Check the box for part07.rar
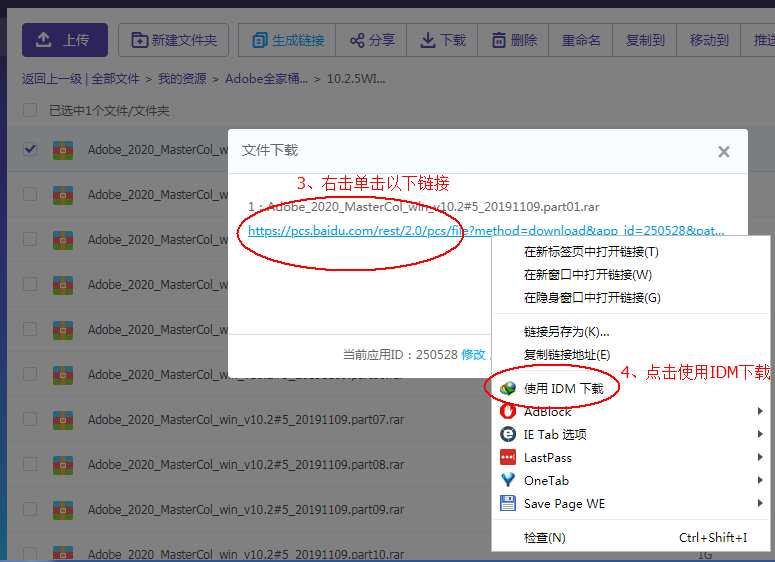775x562 pixels. click(x=30, y=419)
